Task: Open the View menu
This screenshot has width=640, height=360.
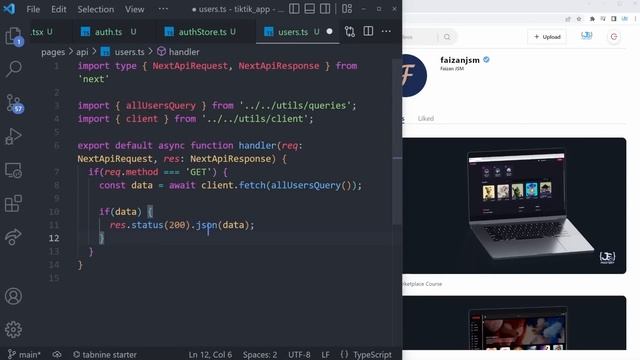Action: click(x=134, y=9)
